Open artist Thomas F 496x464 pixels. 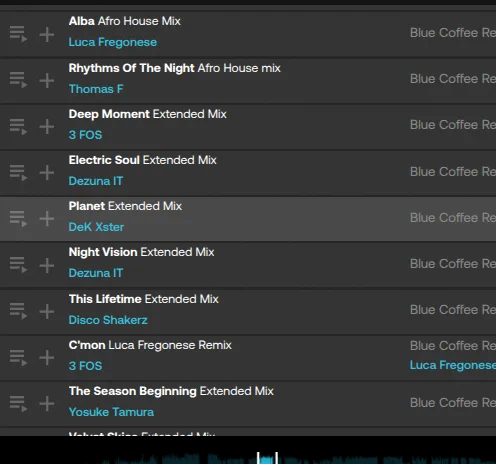(x=96, y=89)
